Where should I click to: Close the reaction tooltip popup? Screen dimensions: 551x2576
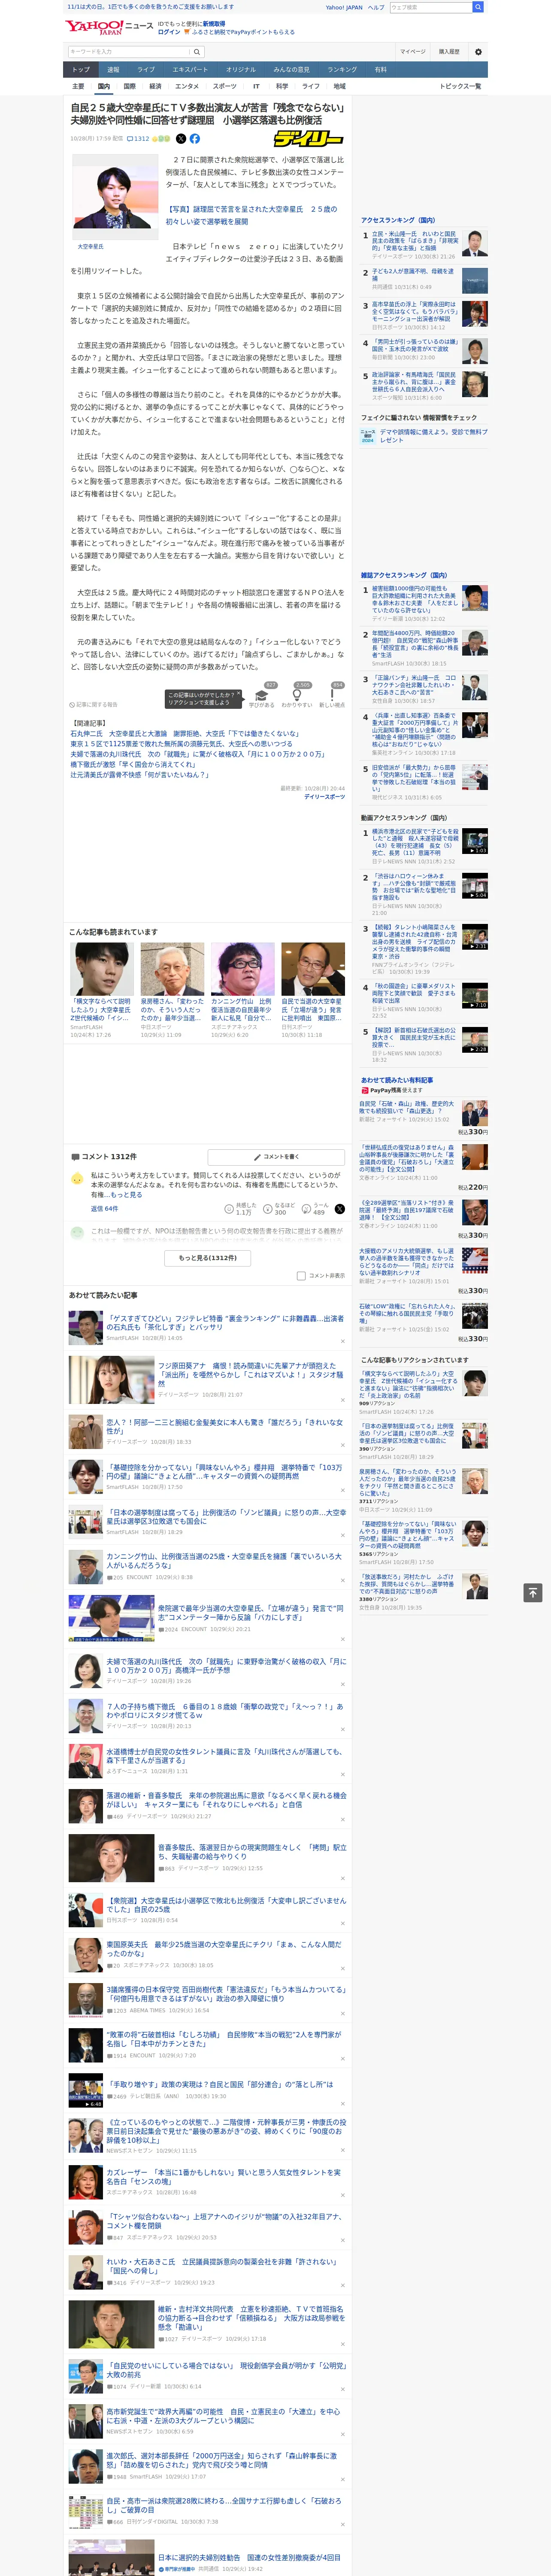[239, 694]
